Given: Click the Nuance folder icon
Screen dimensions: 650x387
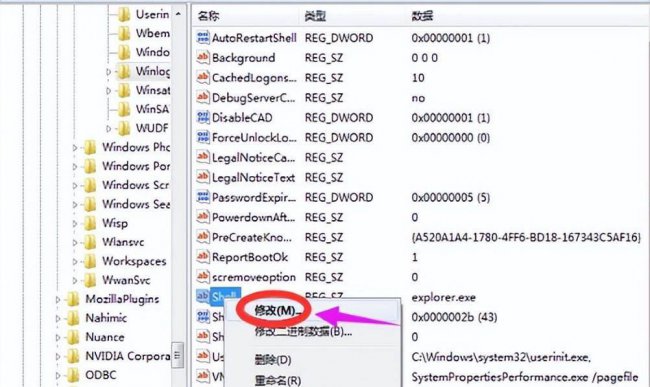Looking at the screenshot, I should click(x=73, y=337).
